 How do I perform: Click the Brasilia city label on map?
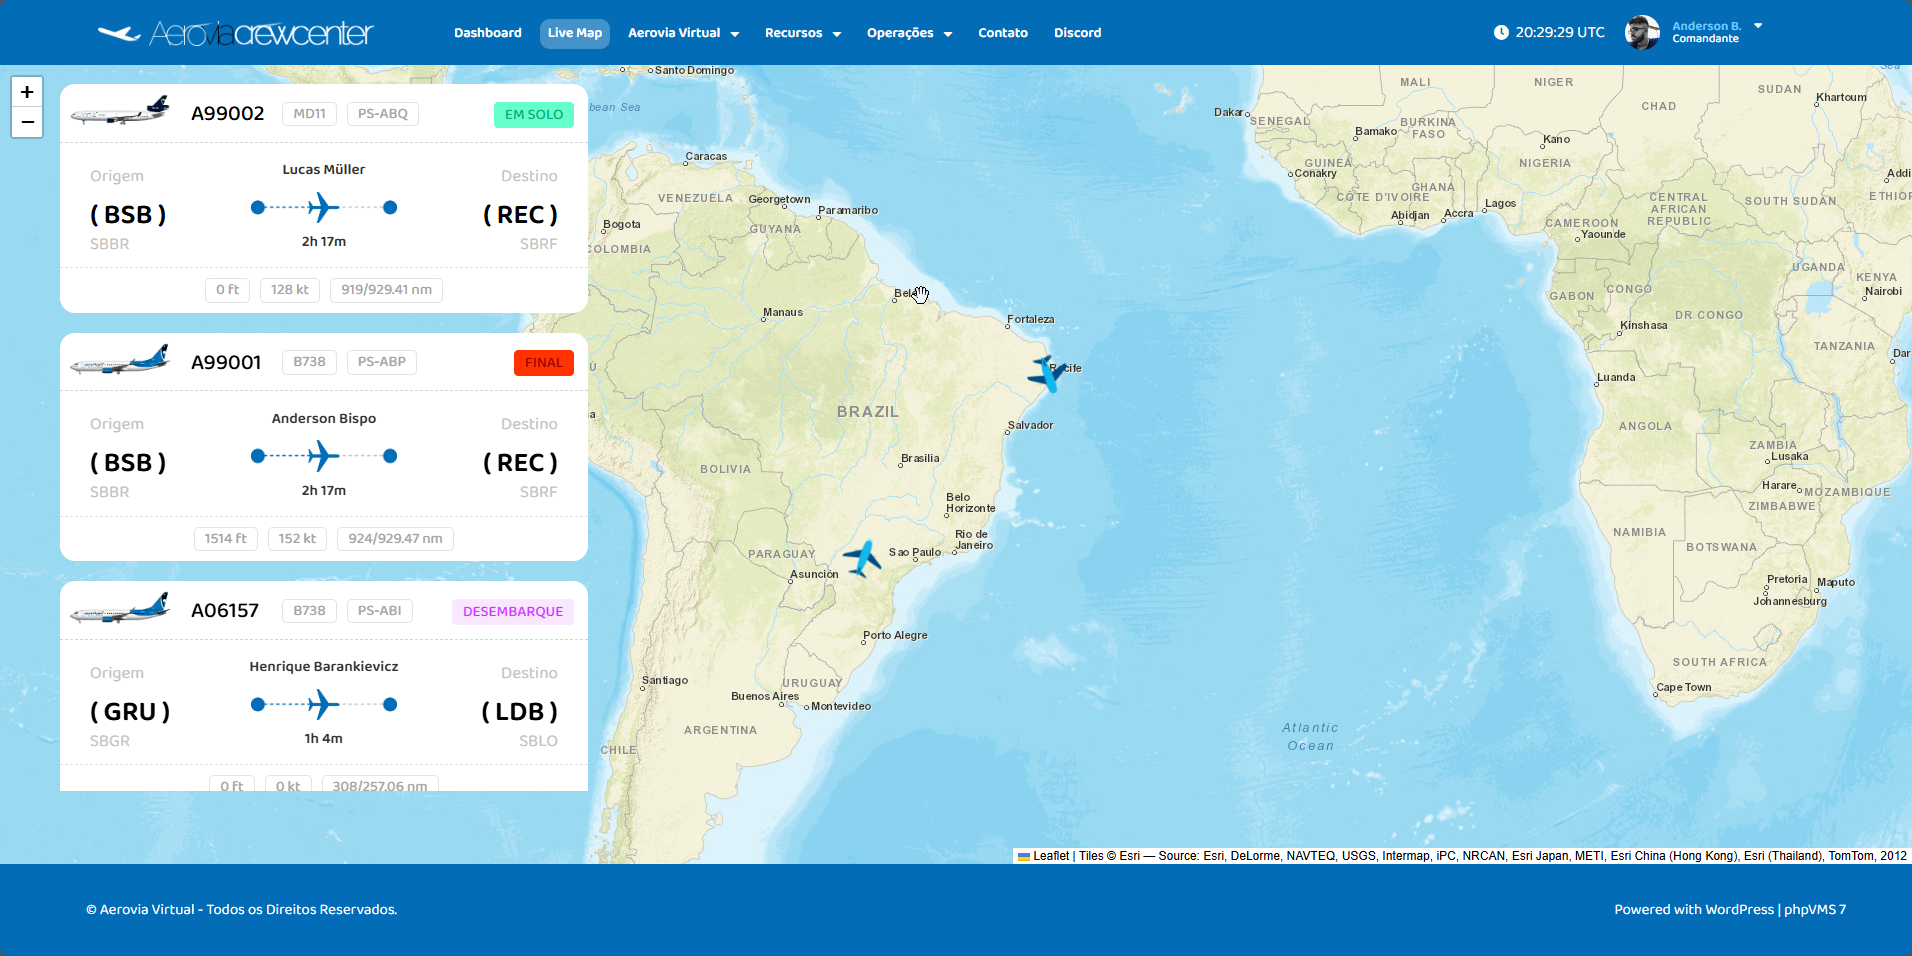coord(920,459)
